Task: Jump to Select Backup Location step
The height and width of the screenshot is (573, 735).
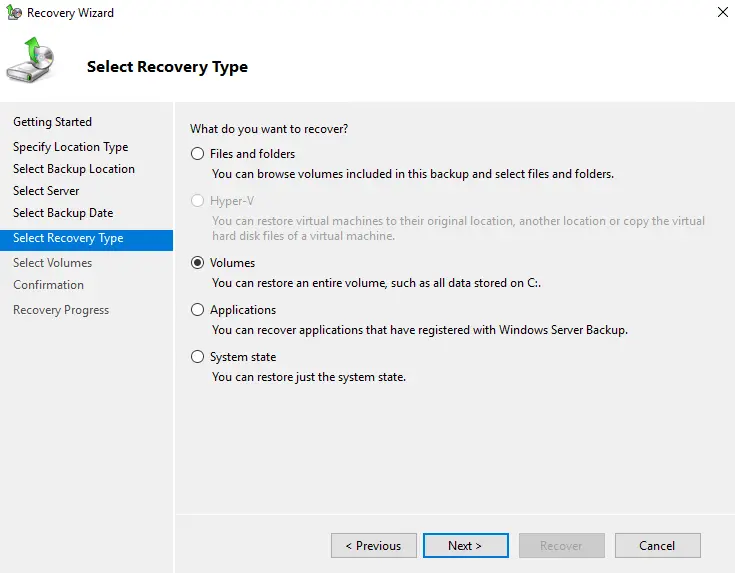Action: (x=74, y=169)
